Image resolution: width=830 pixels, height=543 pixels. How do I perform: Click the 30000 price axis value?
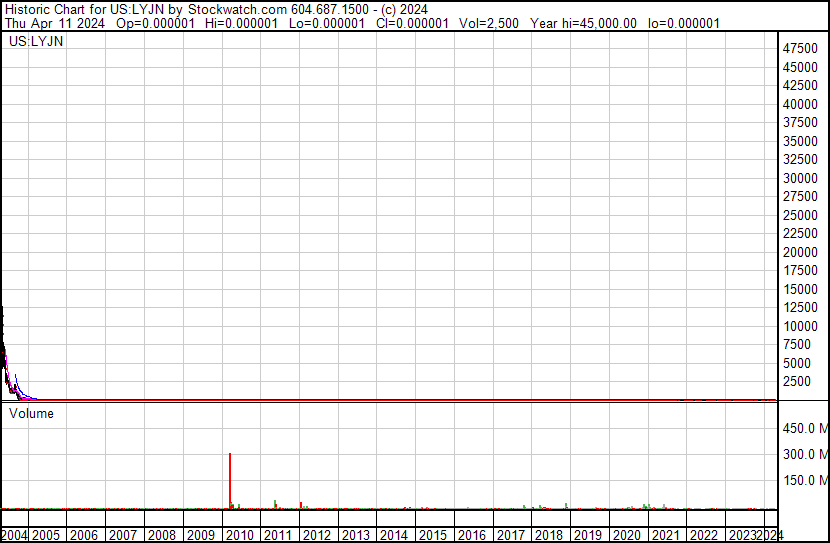point(800,178)
